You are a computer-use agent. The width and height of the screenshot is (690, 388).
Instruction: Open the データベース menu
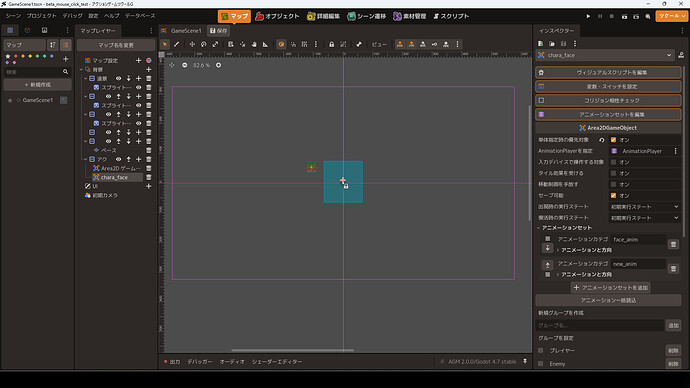140,16
